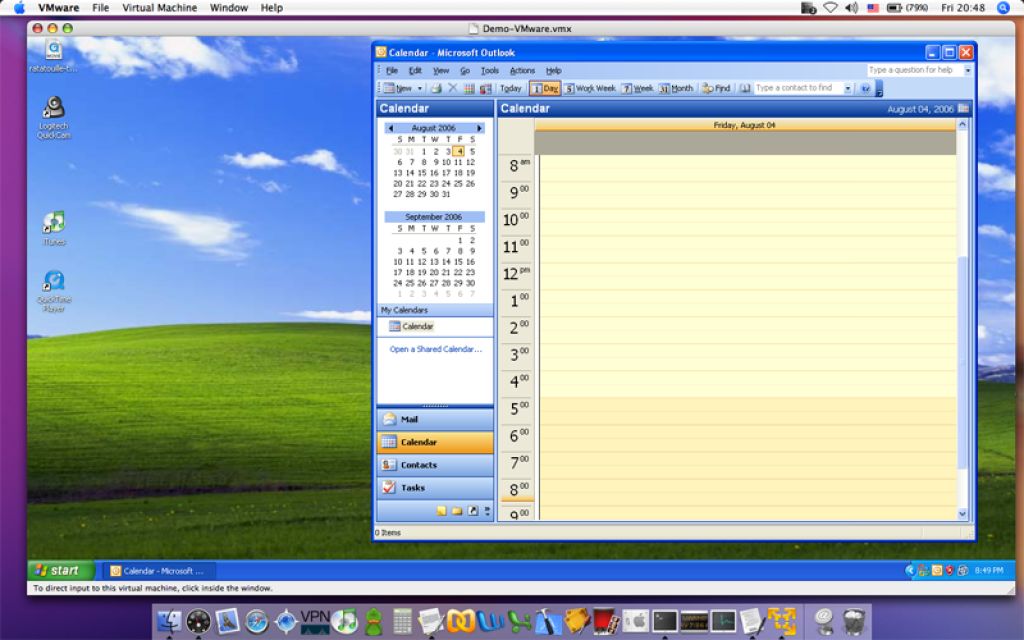Click the Find button in toolbar
1024x640 pixels.
pyautogui.click(x=716, y=88)
